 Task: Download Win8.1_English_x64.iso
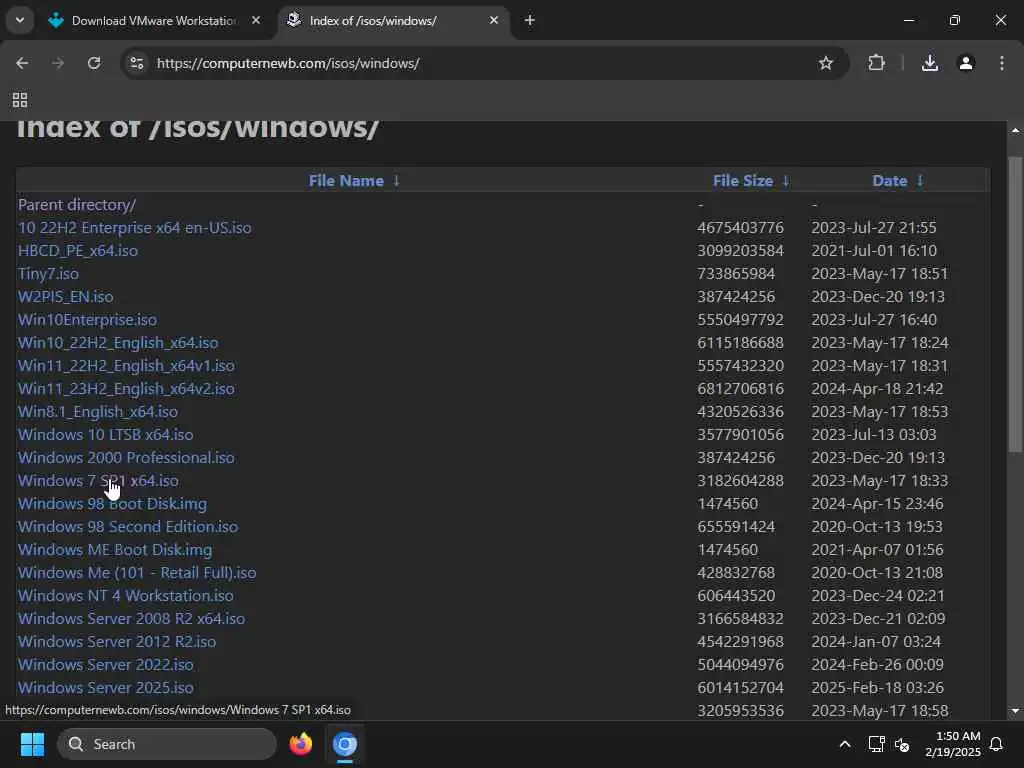98,411
